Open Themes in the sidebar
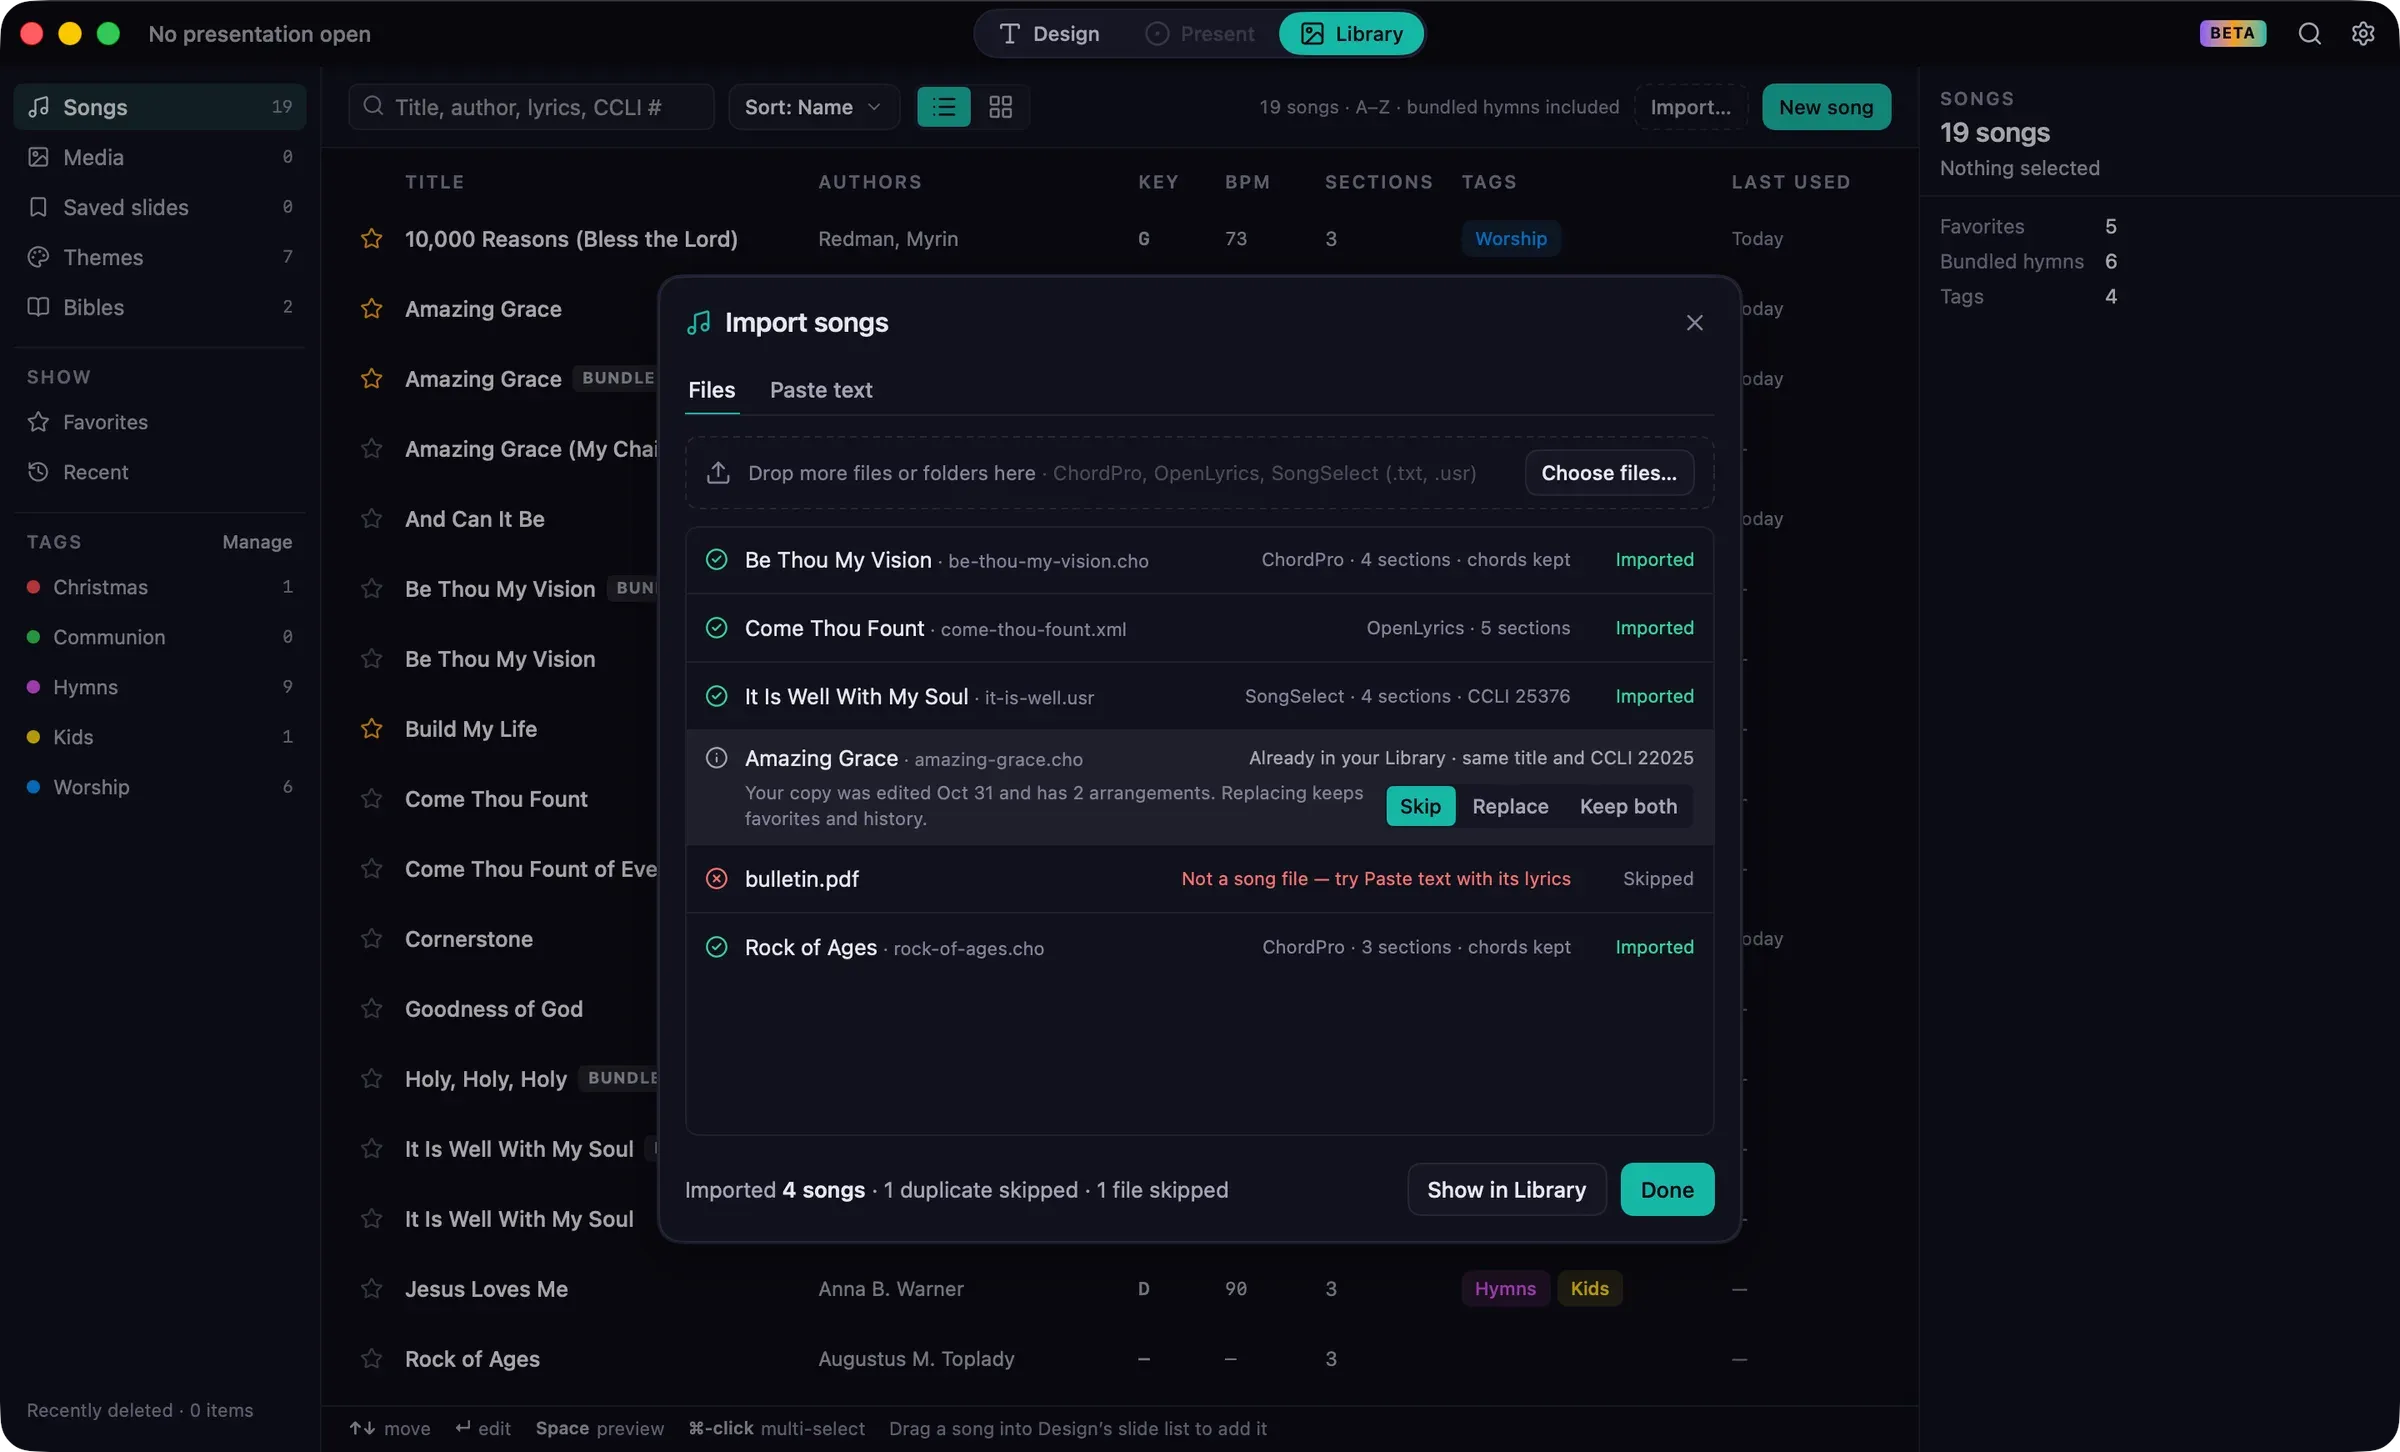 click(x=160, y=257)
